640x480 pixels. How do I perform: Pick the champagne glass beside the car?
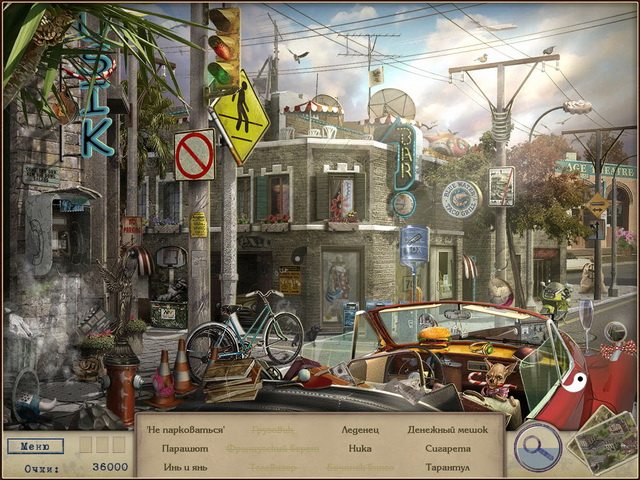click(586, 321)
